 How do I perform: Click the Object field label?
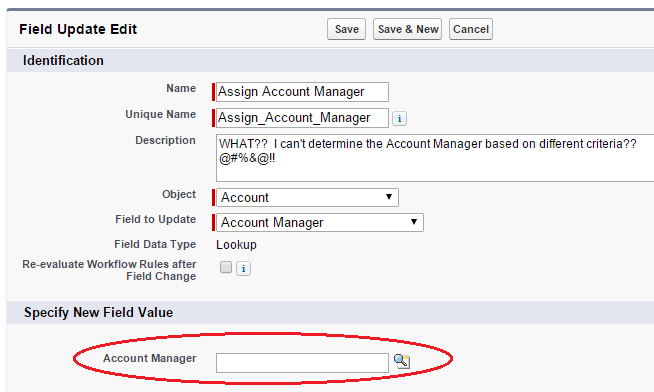(x=179, y=194)
